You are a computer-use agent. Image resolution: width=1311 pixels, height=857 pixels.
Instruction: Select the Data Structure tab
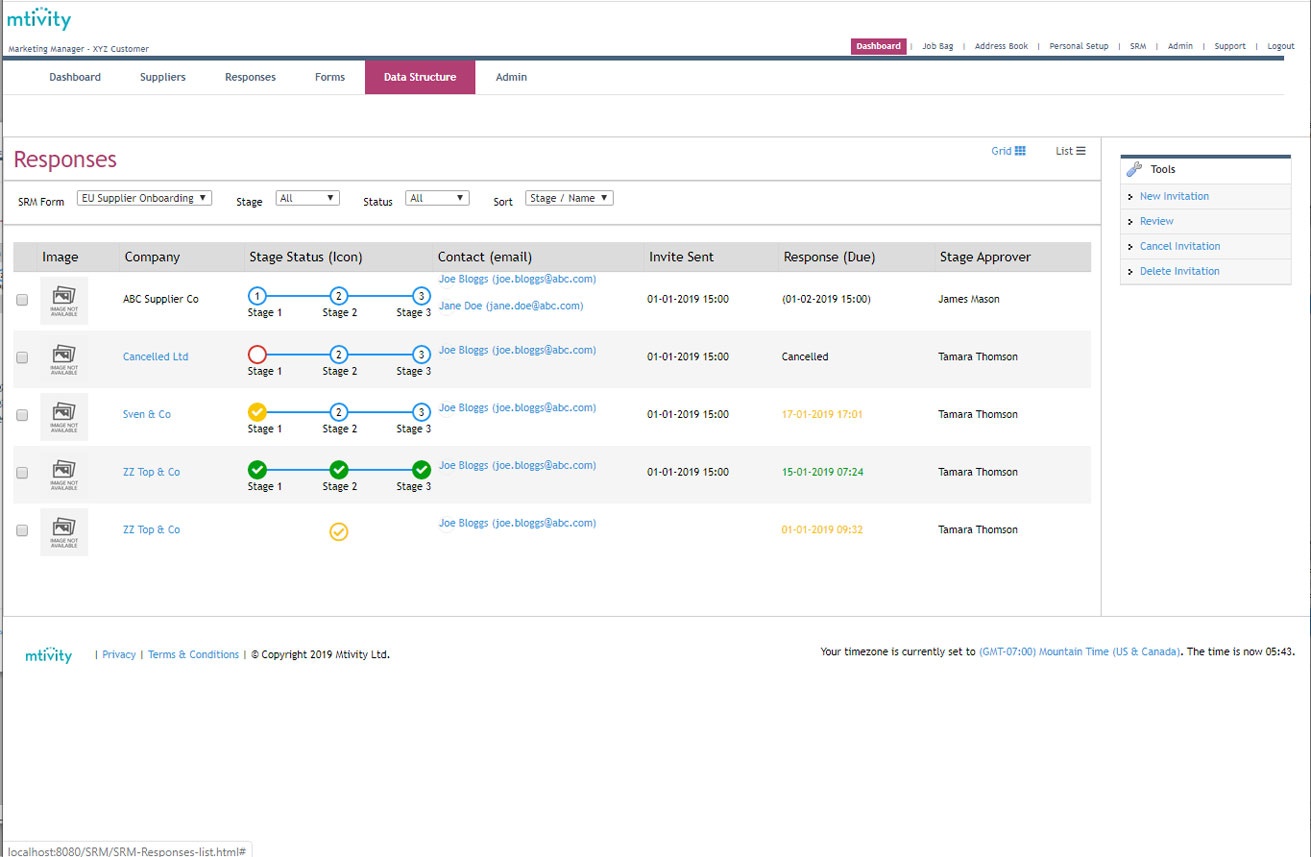[x=420, y=77]
